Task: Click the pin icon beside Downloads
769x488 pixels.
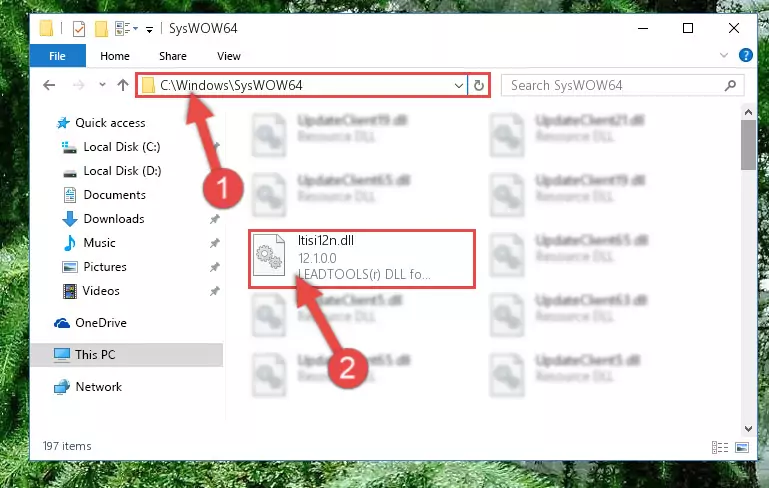Action: click(x=215, y=219)
